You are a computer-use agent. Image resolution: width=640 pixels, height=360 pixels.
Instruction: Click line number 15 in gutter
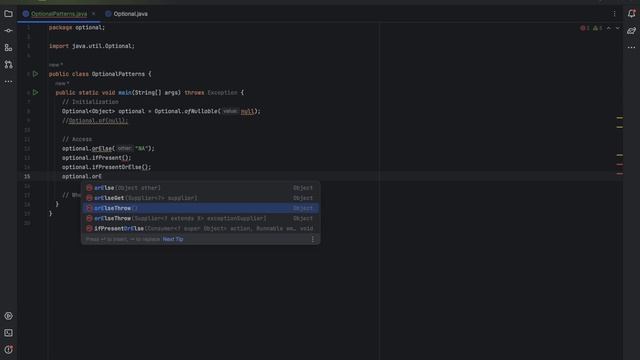click(27, 177)
